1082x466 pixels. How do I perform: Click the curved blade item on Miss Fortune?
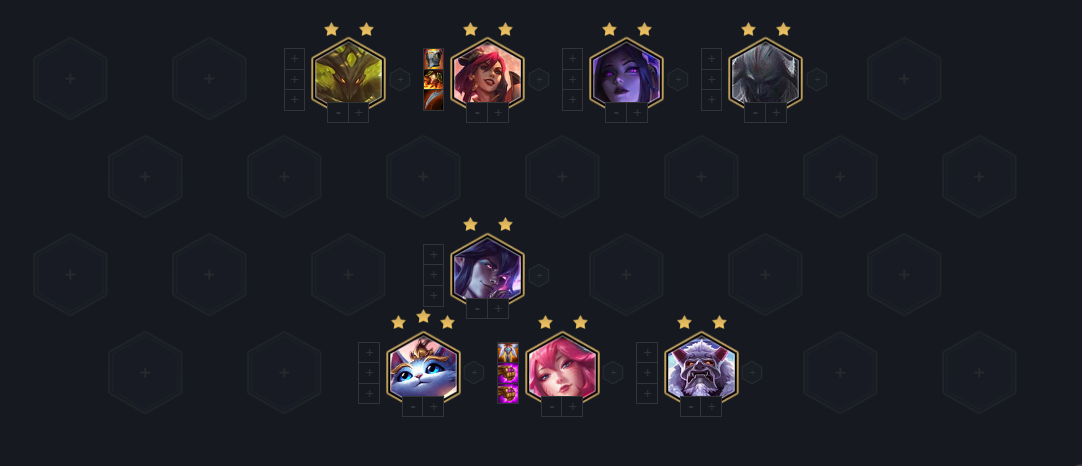tap(433, 100)
